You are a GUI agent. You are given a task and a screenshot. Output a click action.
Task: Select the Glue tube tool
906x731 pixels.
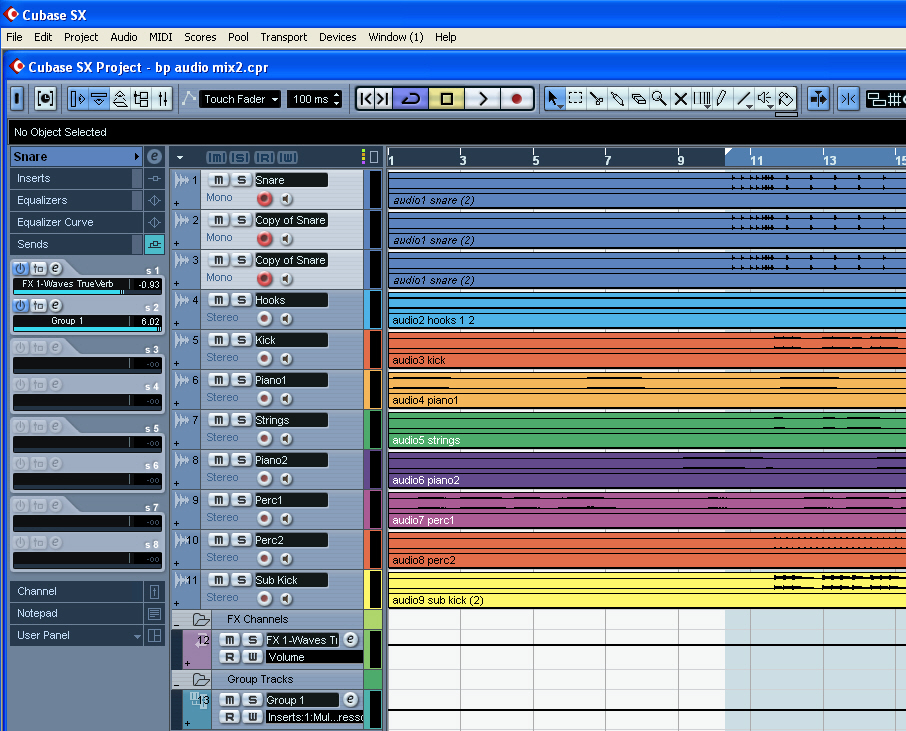[618, 99]
